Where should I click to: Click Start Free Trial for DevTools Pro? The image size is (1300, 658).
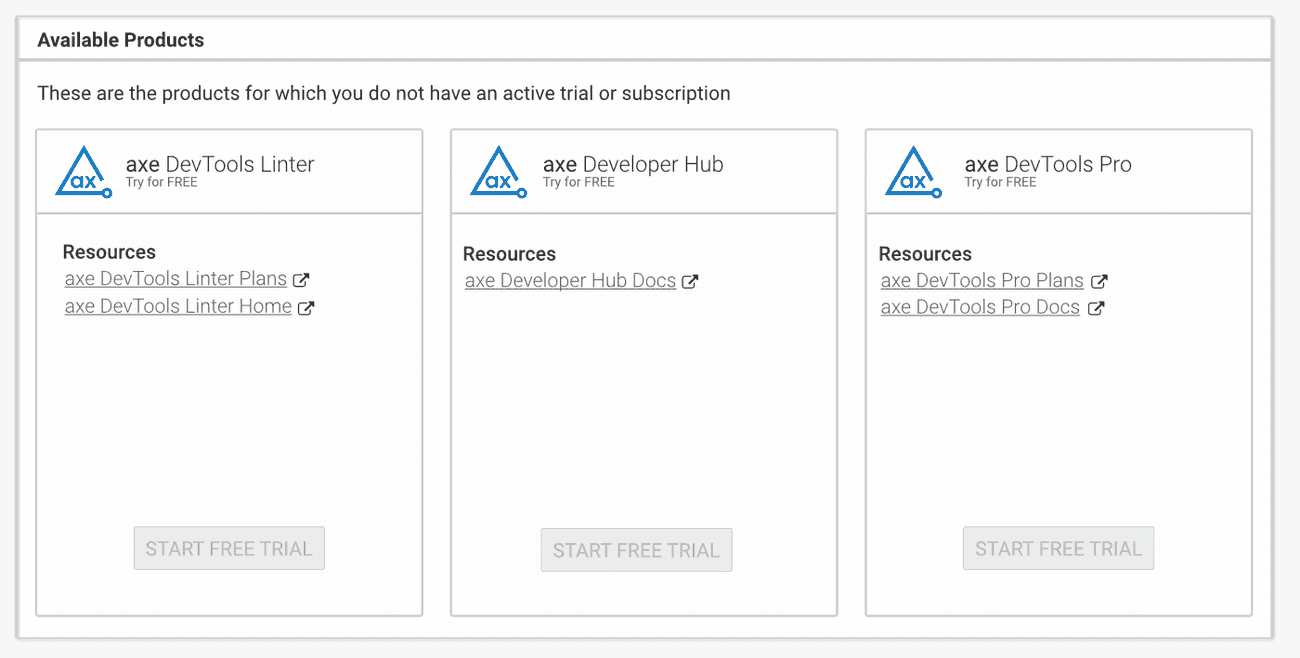coord(1058,548)
